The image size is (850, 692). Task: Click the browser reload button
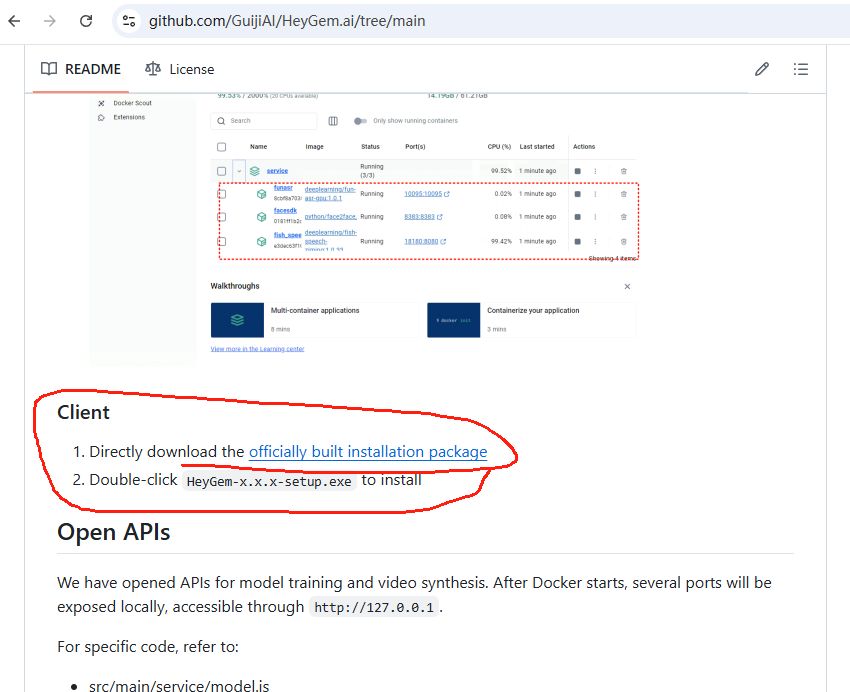(86, 20)
